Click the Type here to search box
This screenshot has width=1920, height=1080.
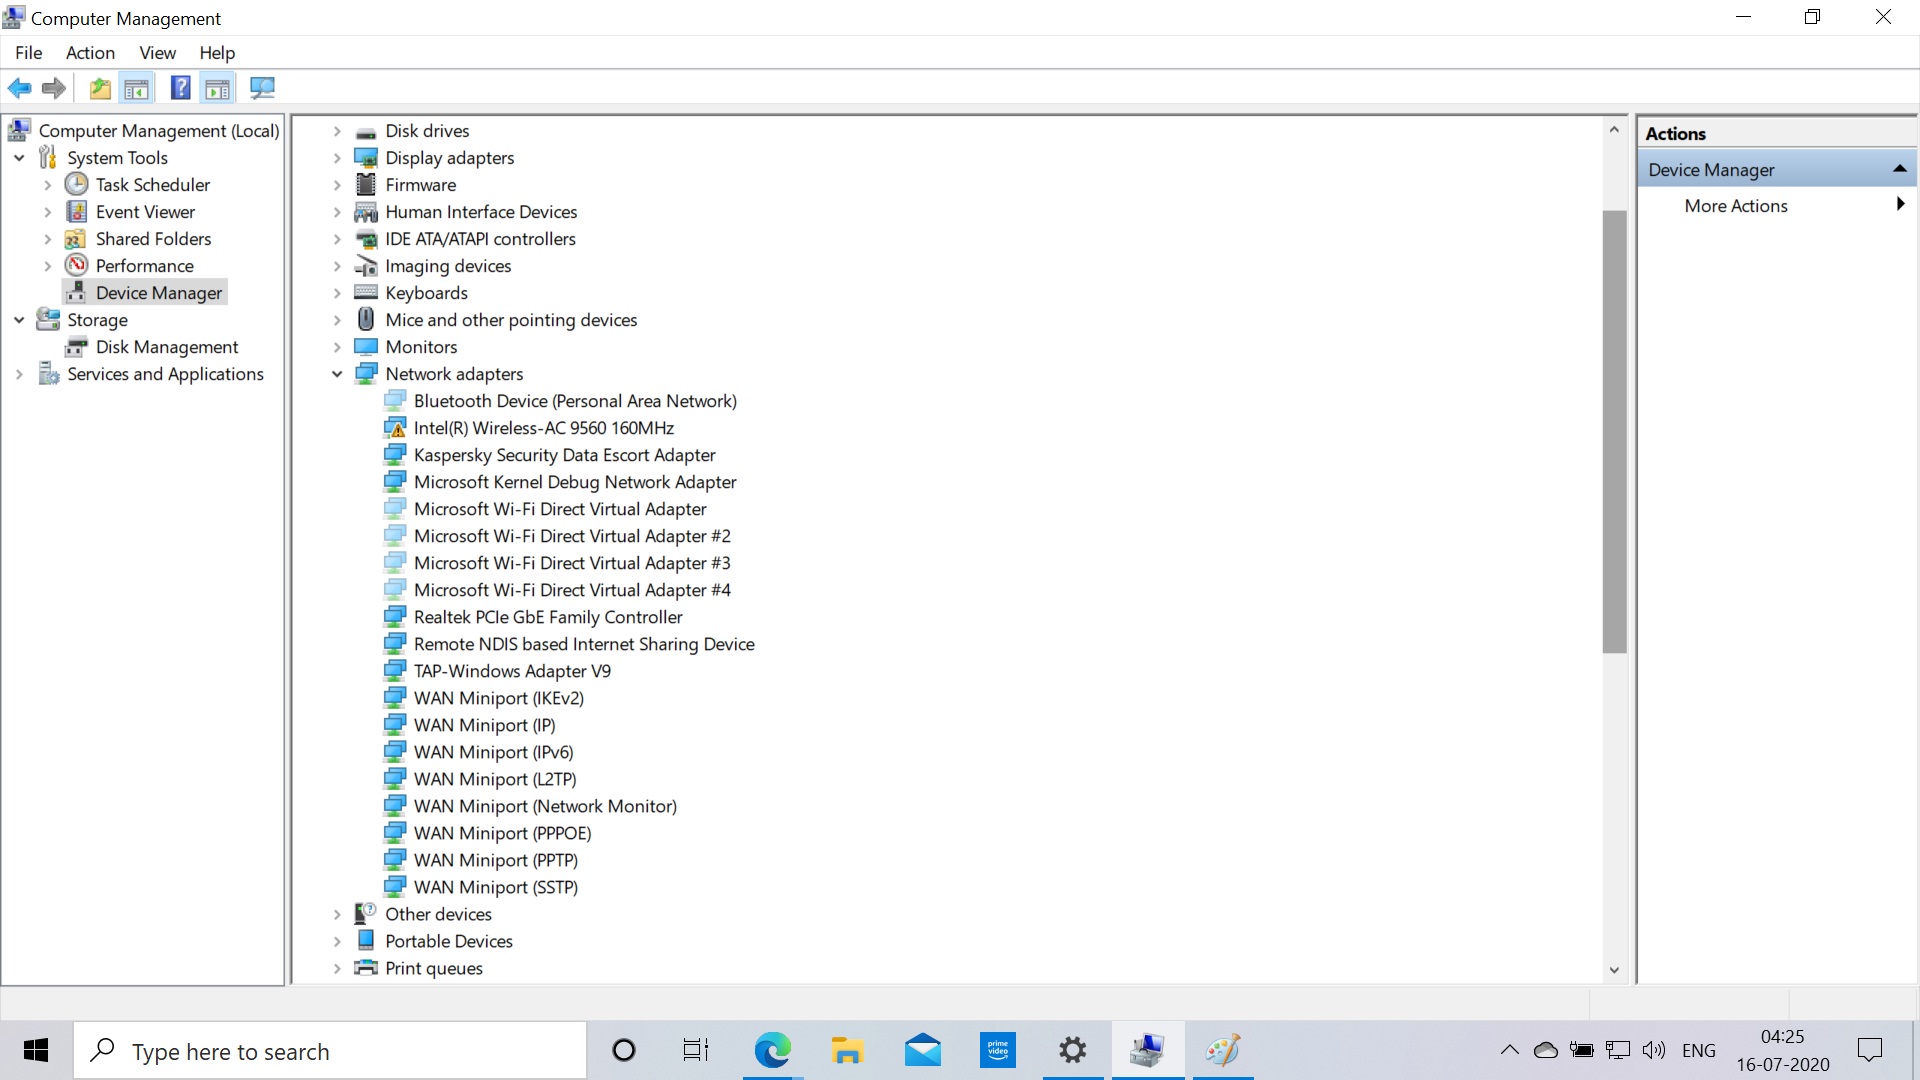[330, 1050]
